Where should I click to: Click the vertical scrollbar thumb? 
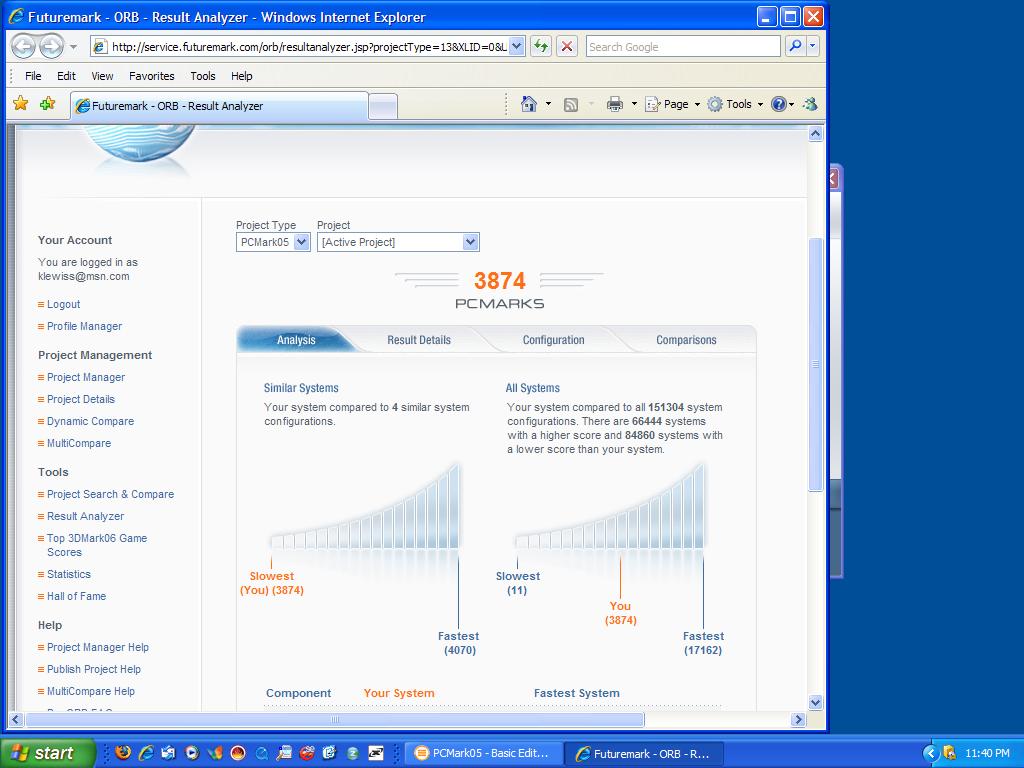tap(815, 364)
